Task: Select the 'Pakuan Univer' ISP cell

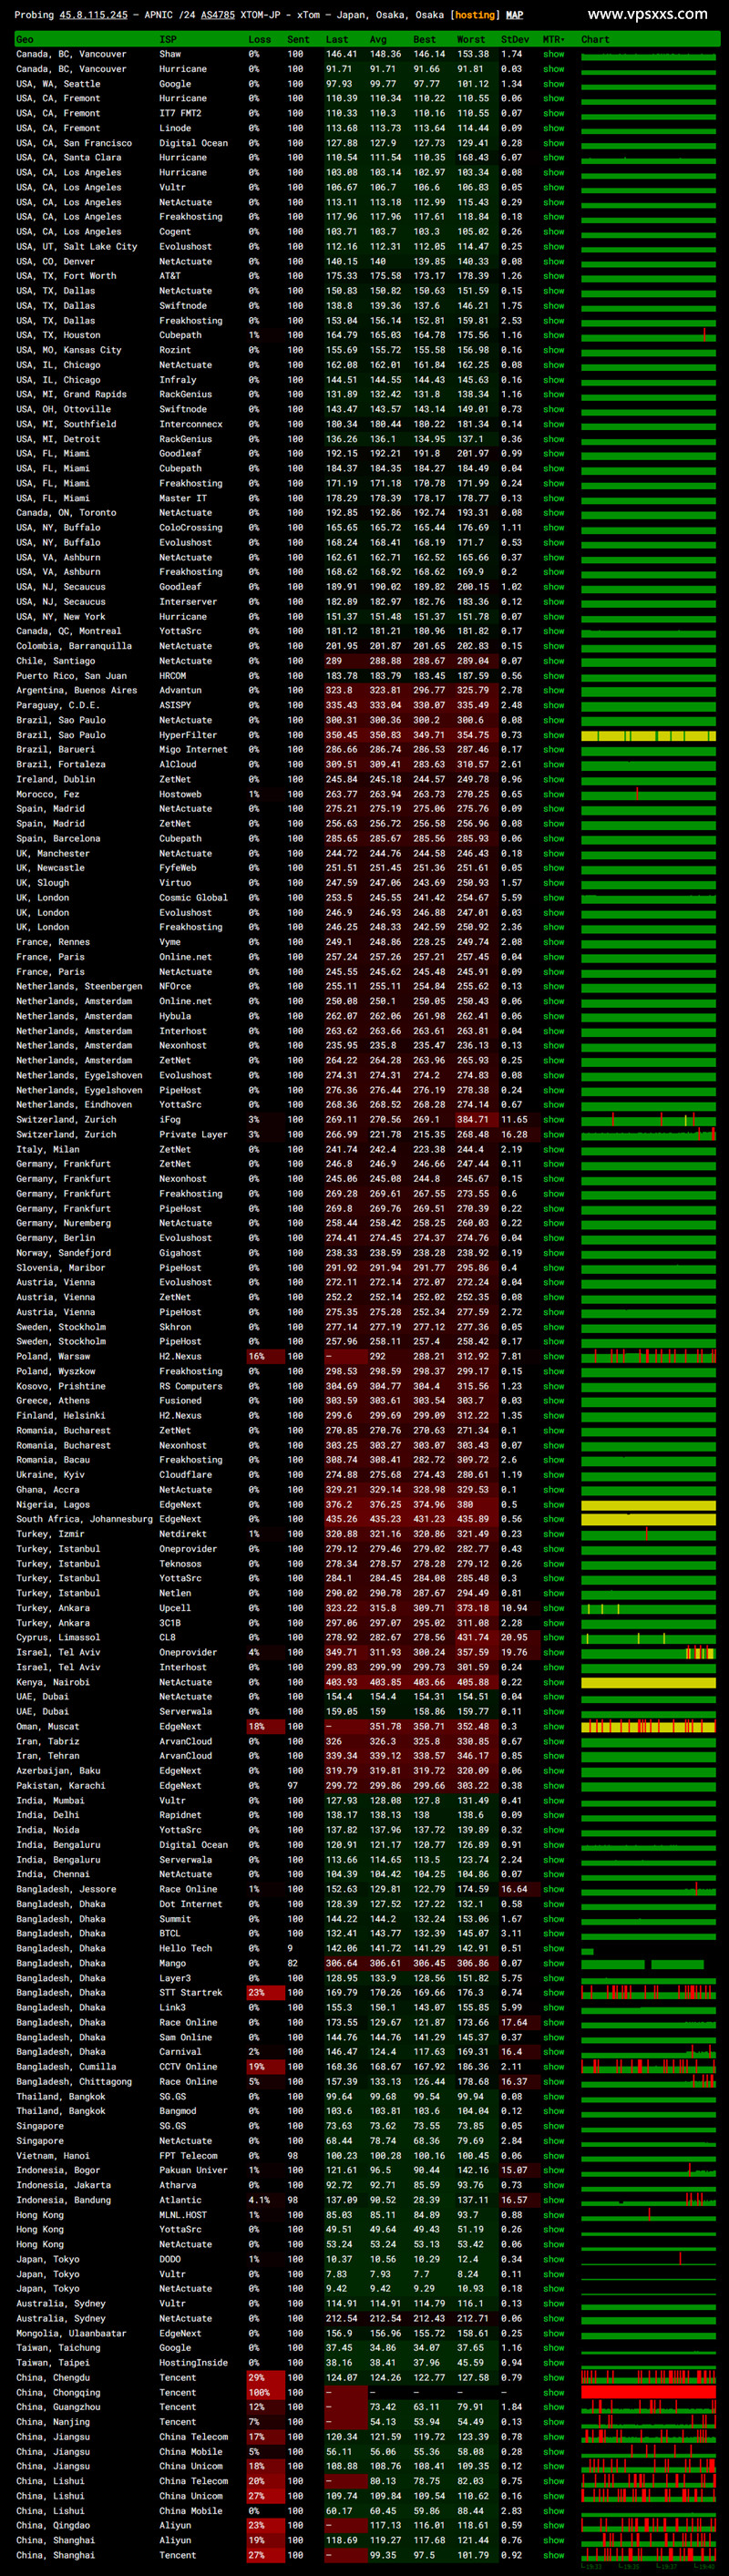Action: (x=193, y=2171)
